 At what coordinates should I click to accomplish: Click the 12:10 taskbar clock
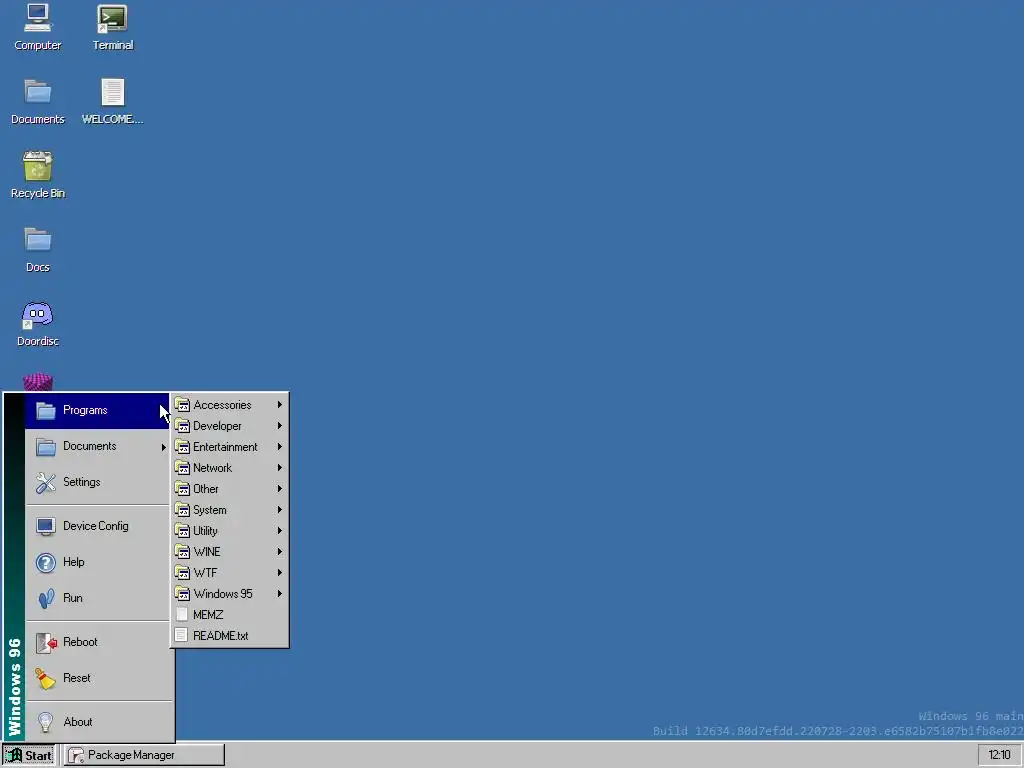(999, 755)
